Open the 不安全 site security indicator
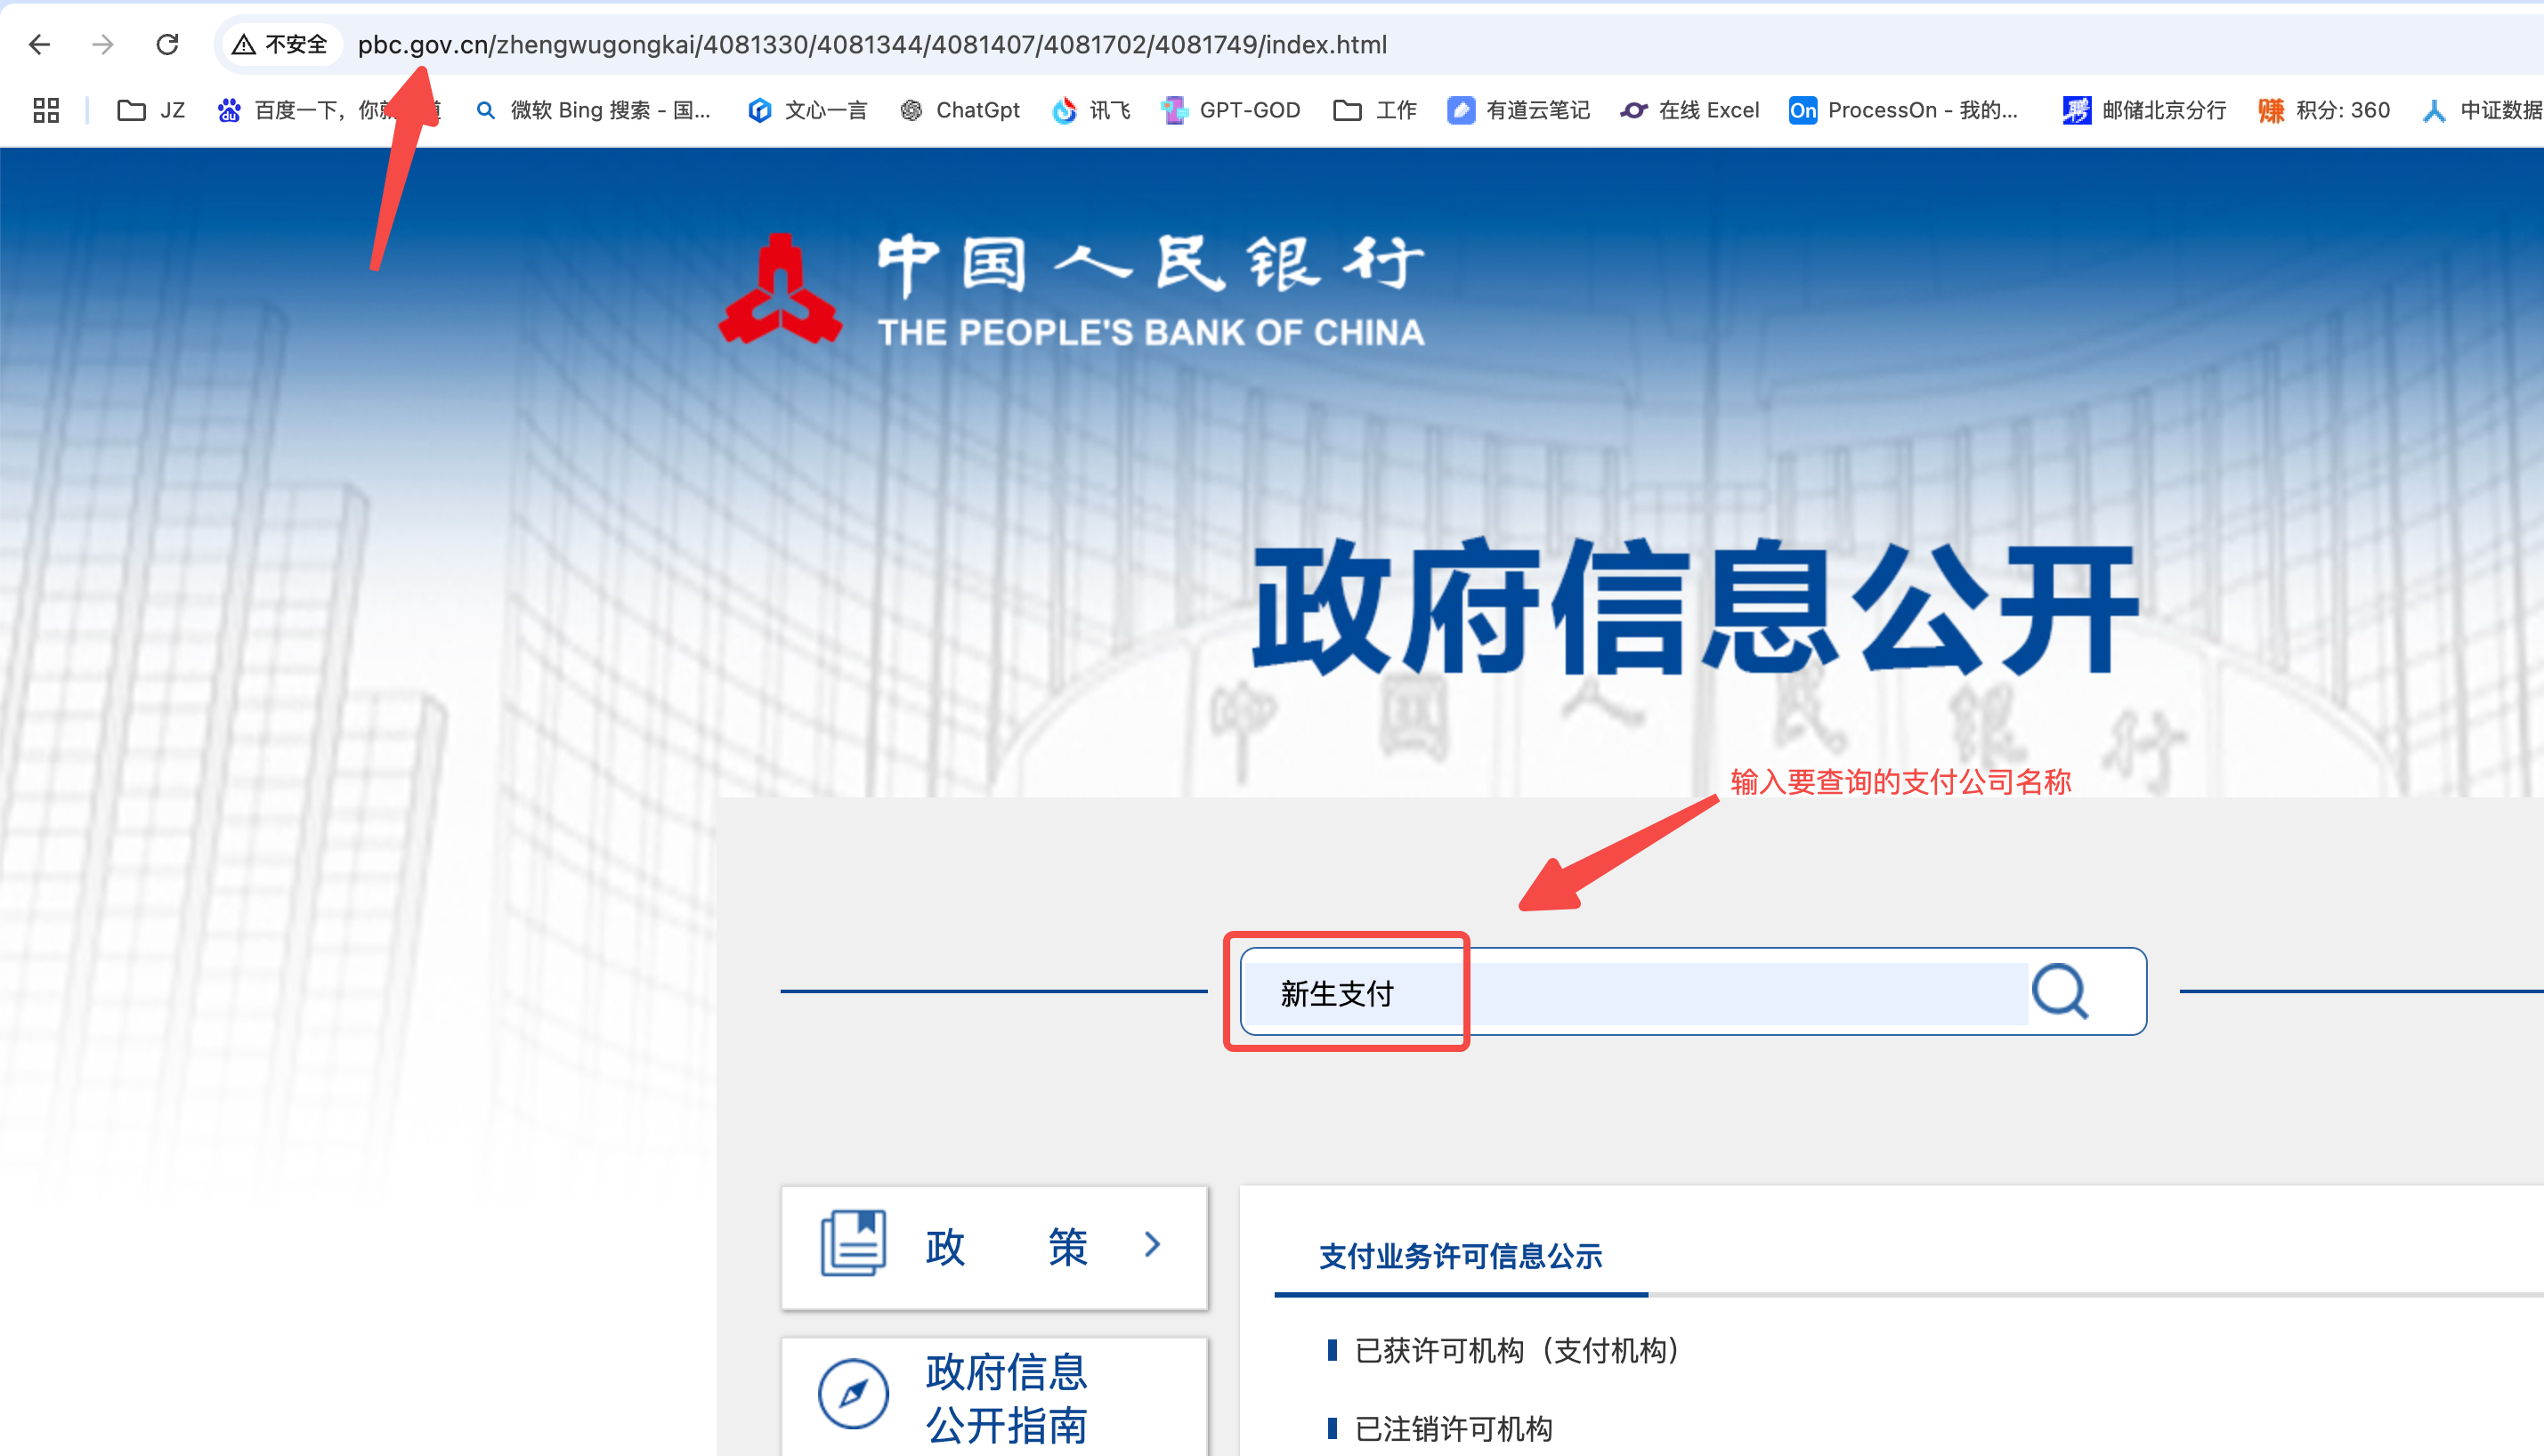 click(280, 44)
